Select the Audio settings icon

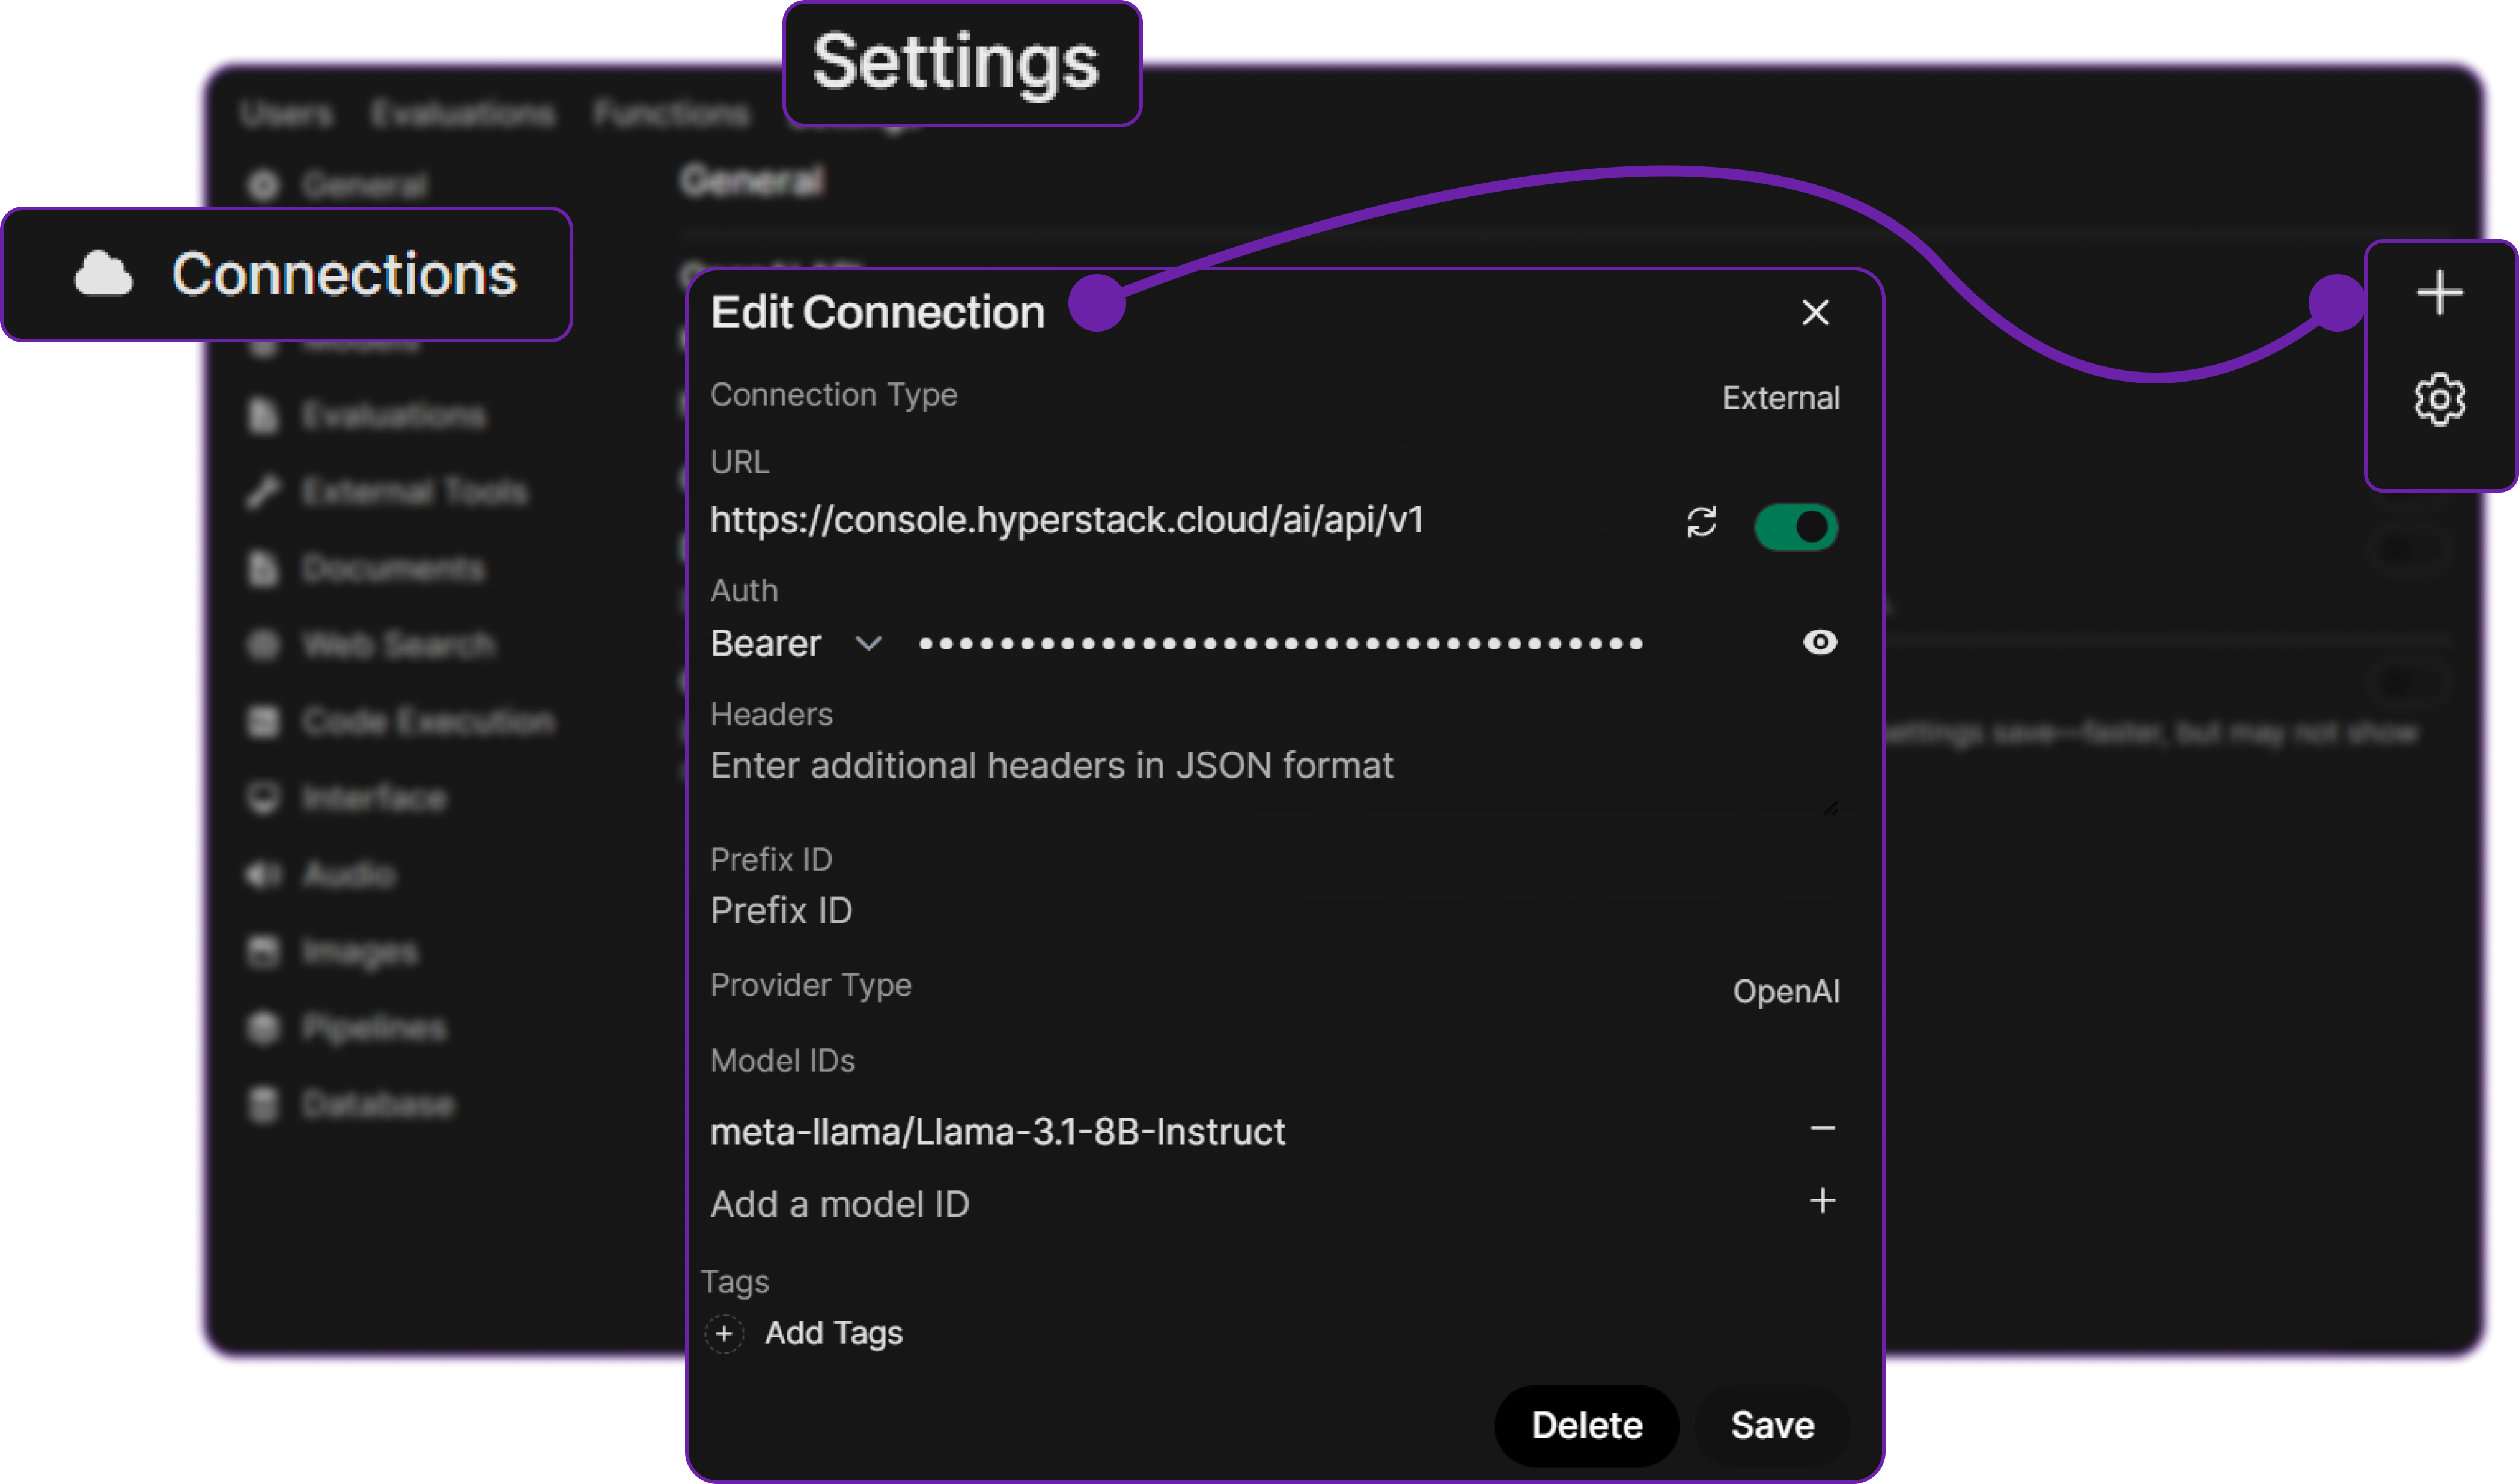coord(263,875)
